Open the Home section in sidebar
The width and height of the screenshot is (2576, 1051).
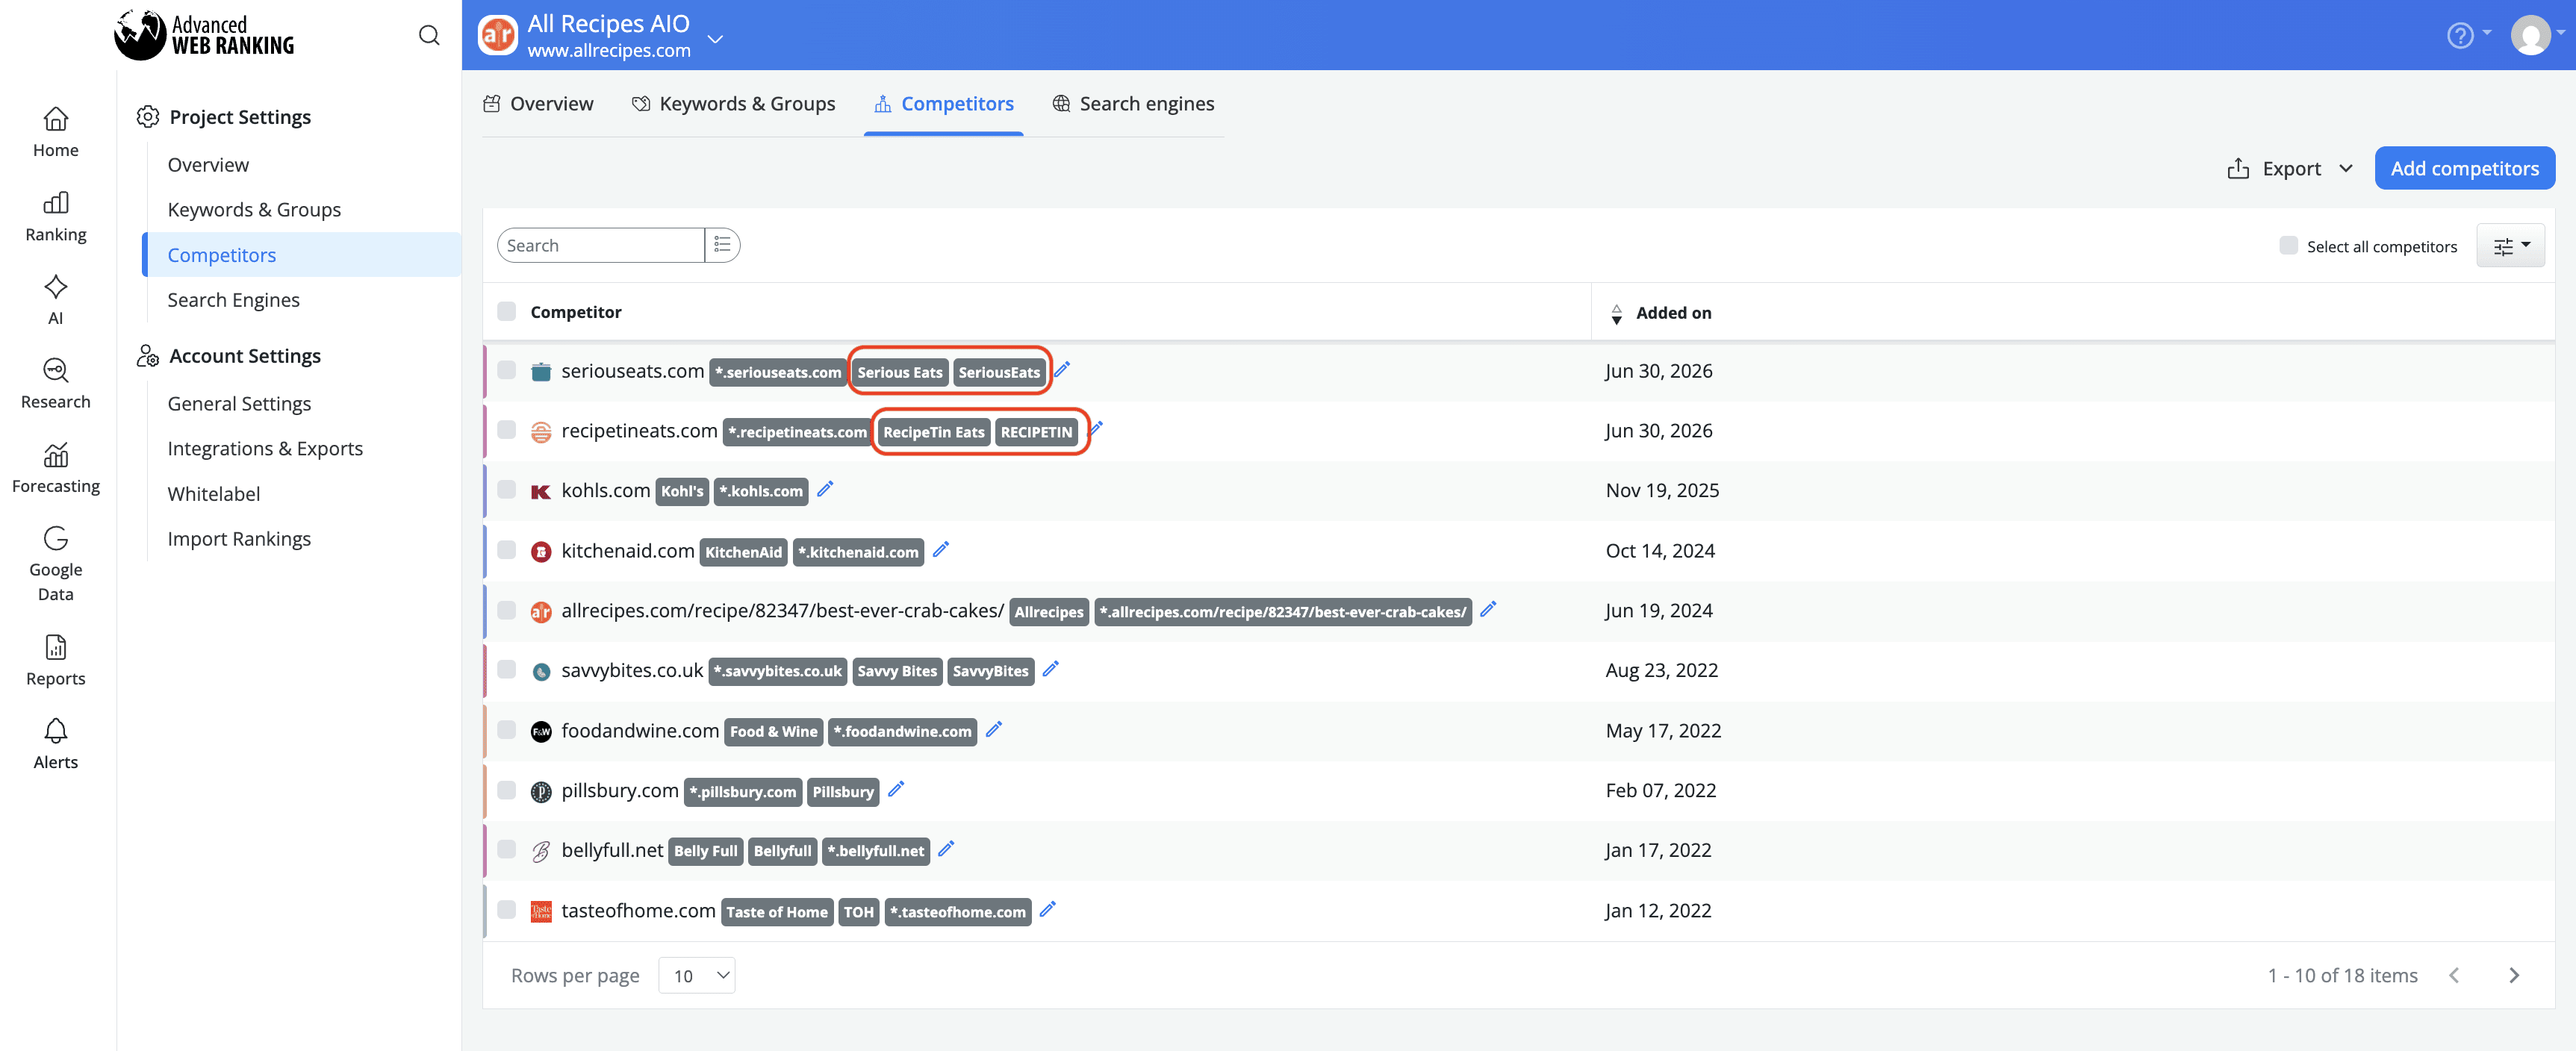55,132
